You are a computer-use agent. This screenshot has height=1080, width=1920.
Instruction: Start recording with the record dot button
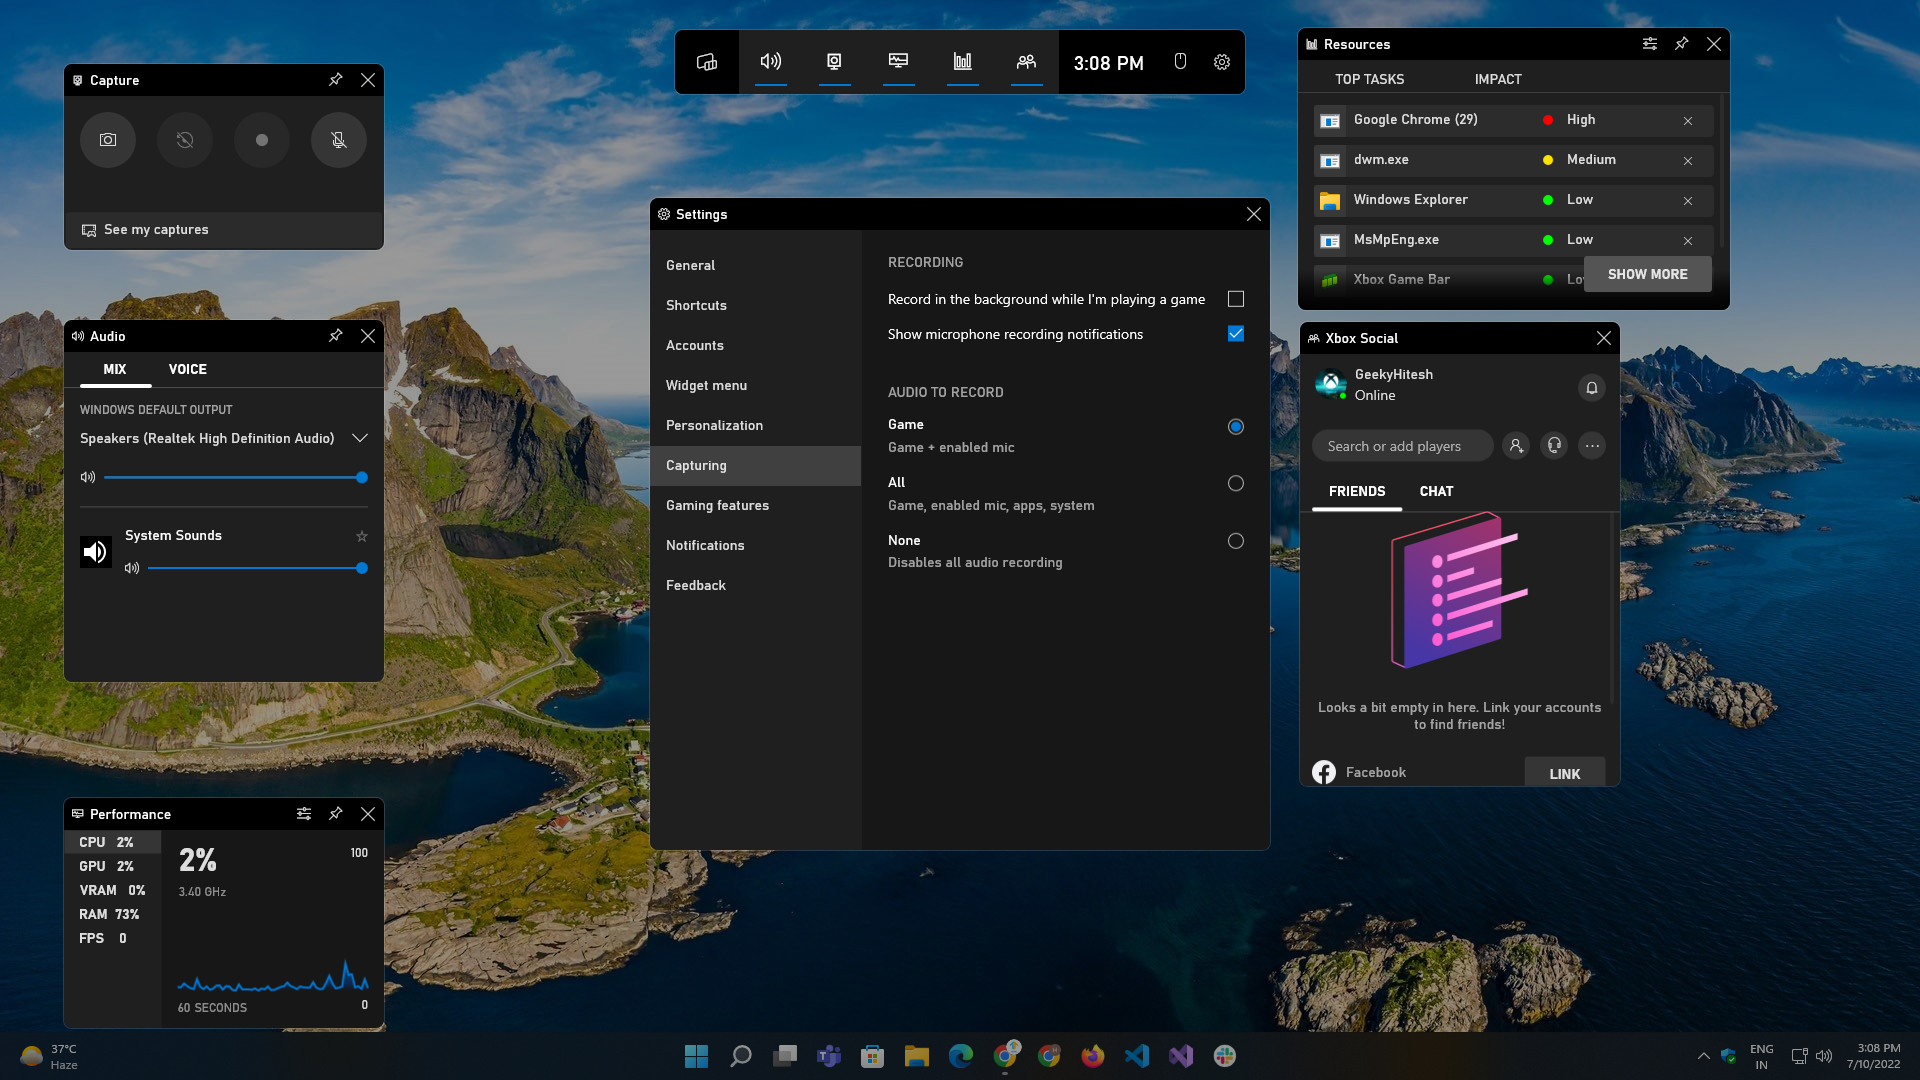[262, 140]
